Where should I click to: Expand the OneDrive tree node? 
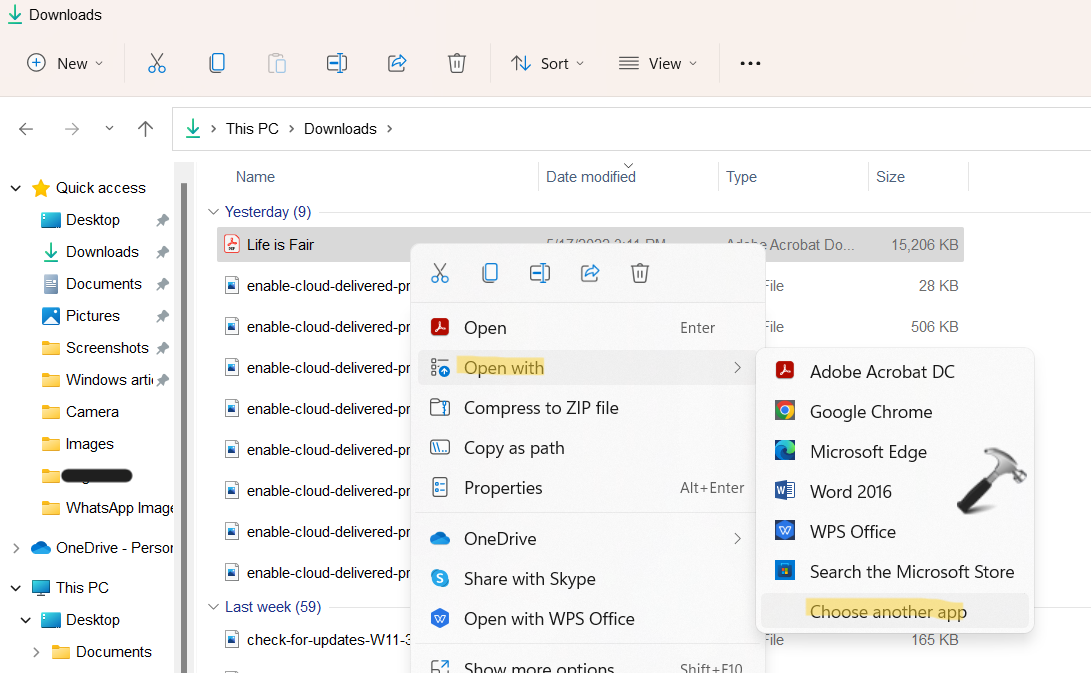click(16, 548)
